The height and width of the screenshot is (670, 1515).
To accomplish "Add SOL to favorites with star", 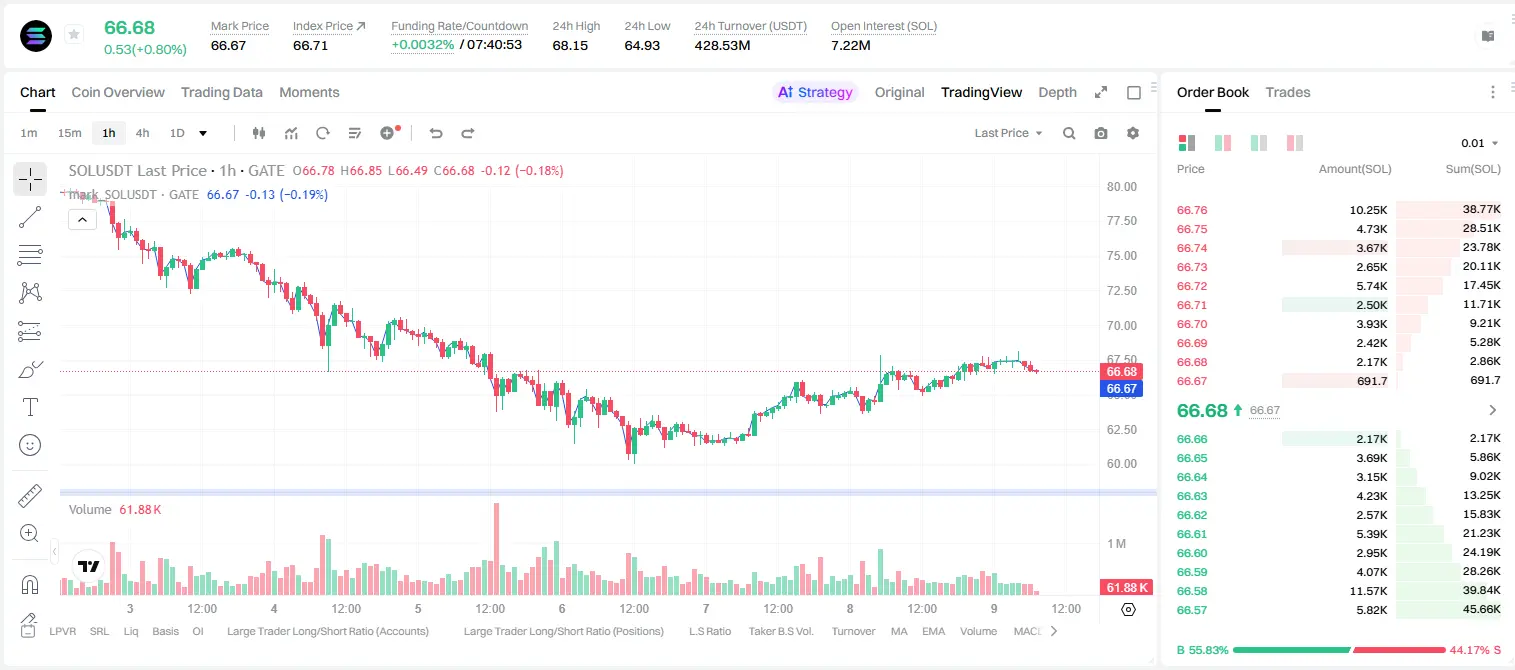I will pyautogui.click(x=74, y=35).
